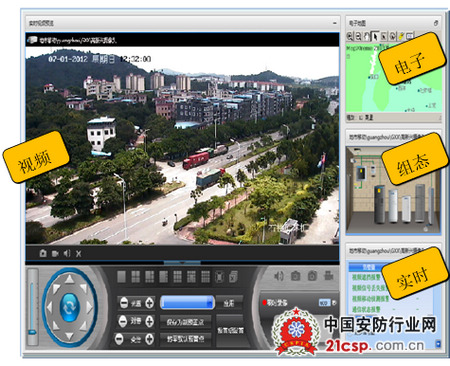
Task: Decrease focus with minus button, middle row
Action: tap(123, 321)
